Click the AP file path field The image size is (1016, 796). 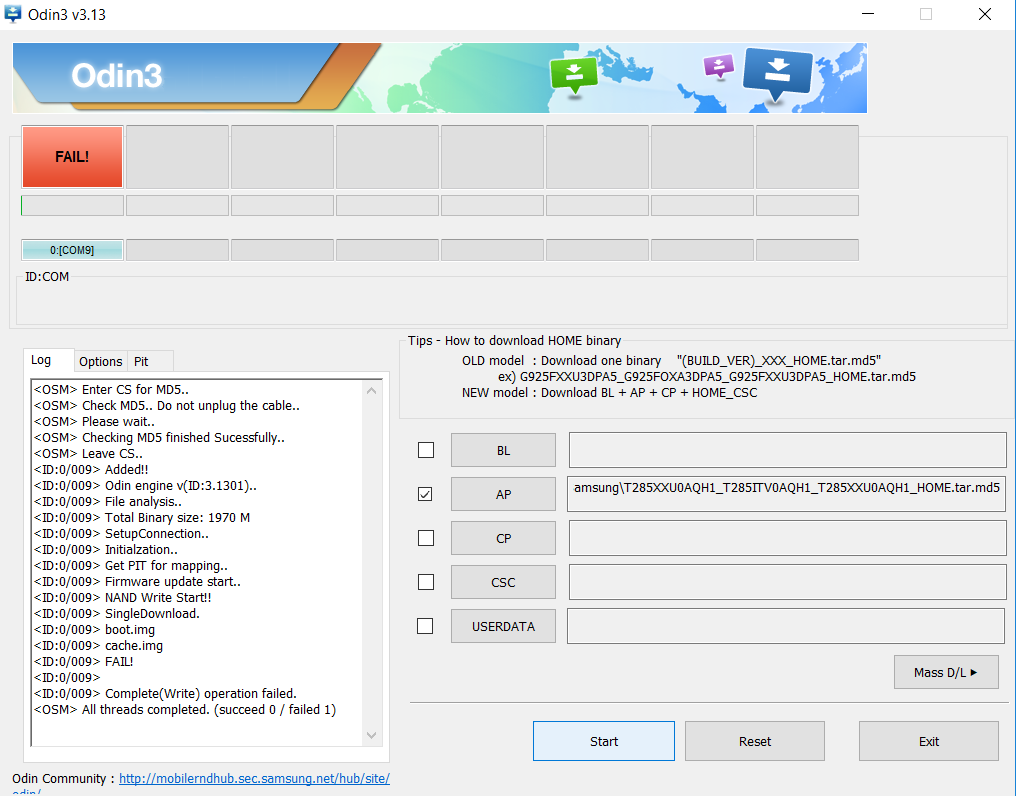[787, 494]
